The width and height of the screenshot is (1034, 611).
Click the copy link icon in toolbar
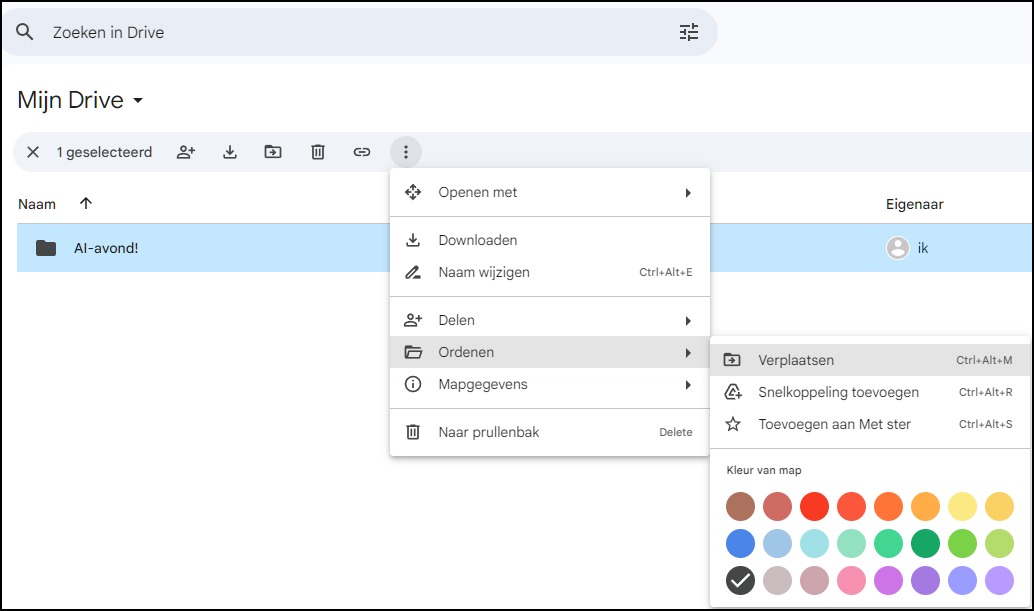[x=362, y=152]
